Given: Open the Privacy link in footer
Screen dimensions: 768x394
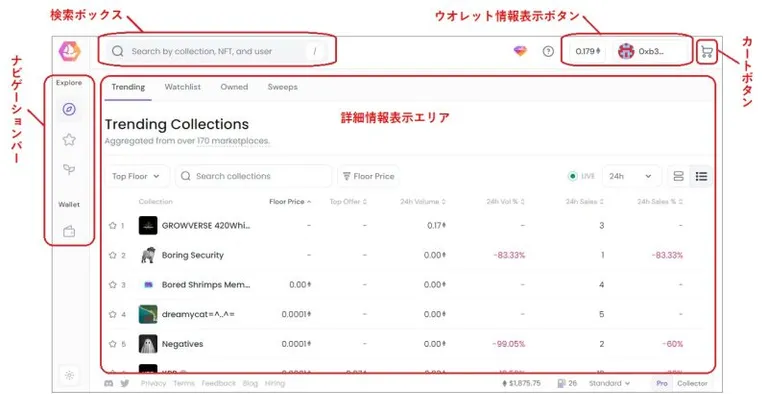Looking at the screenshot, I should (x=153, y=384).
